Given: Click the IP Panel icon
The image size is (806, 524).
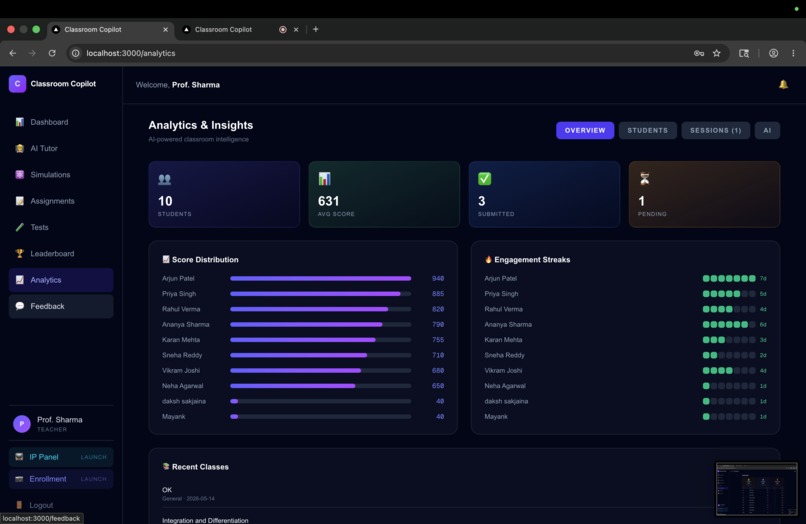Looking at the screenshot, I should [x=19, y=457].
